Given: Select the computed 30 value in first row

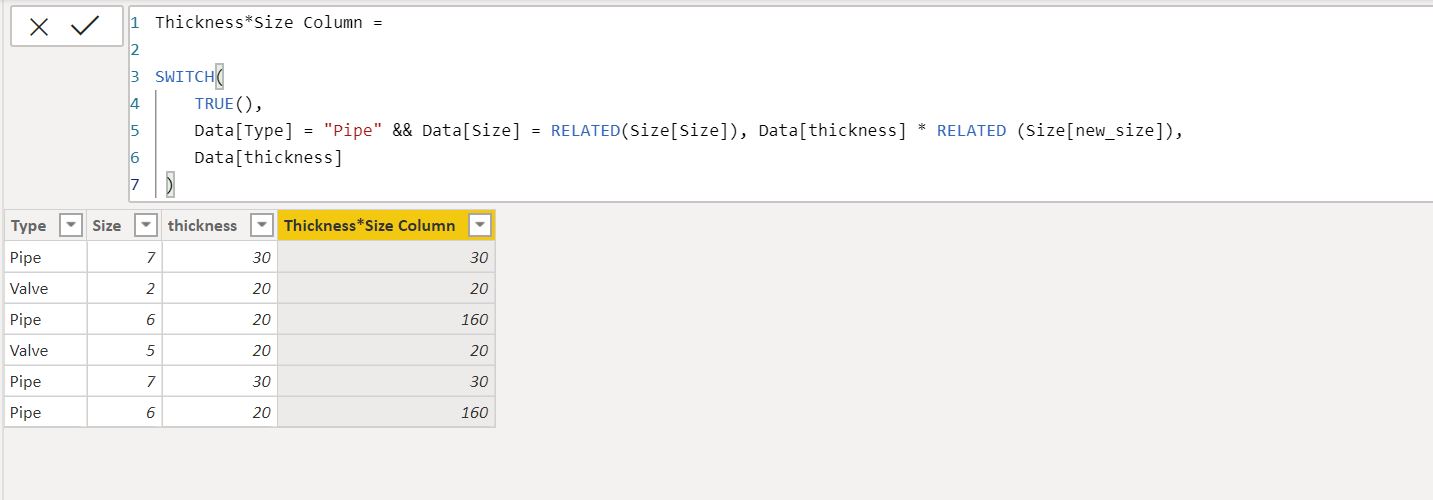Looking at the screenshot, I should tap(386, 257).
